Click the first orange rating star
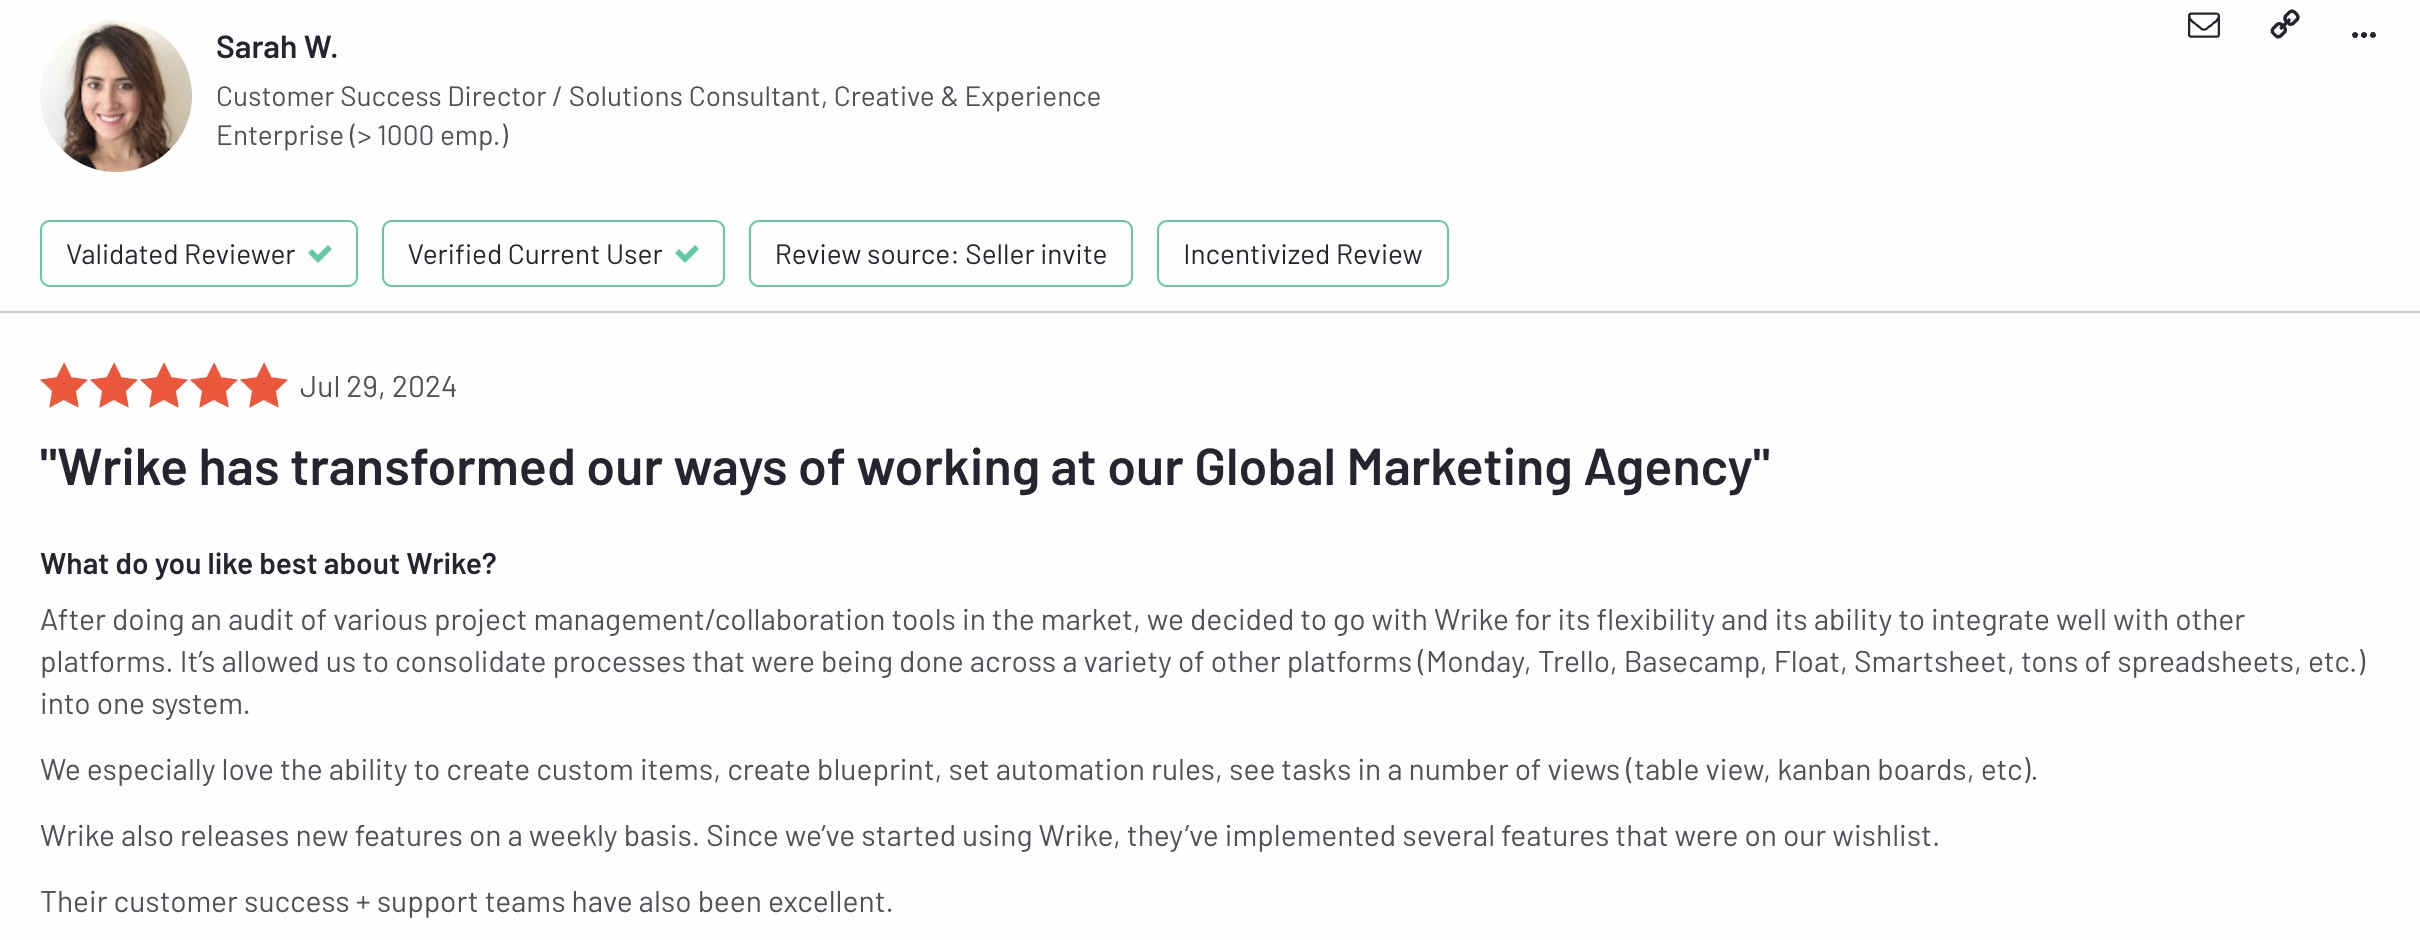2420x940 pixels. click(64, 386)
